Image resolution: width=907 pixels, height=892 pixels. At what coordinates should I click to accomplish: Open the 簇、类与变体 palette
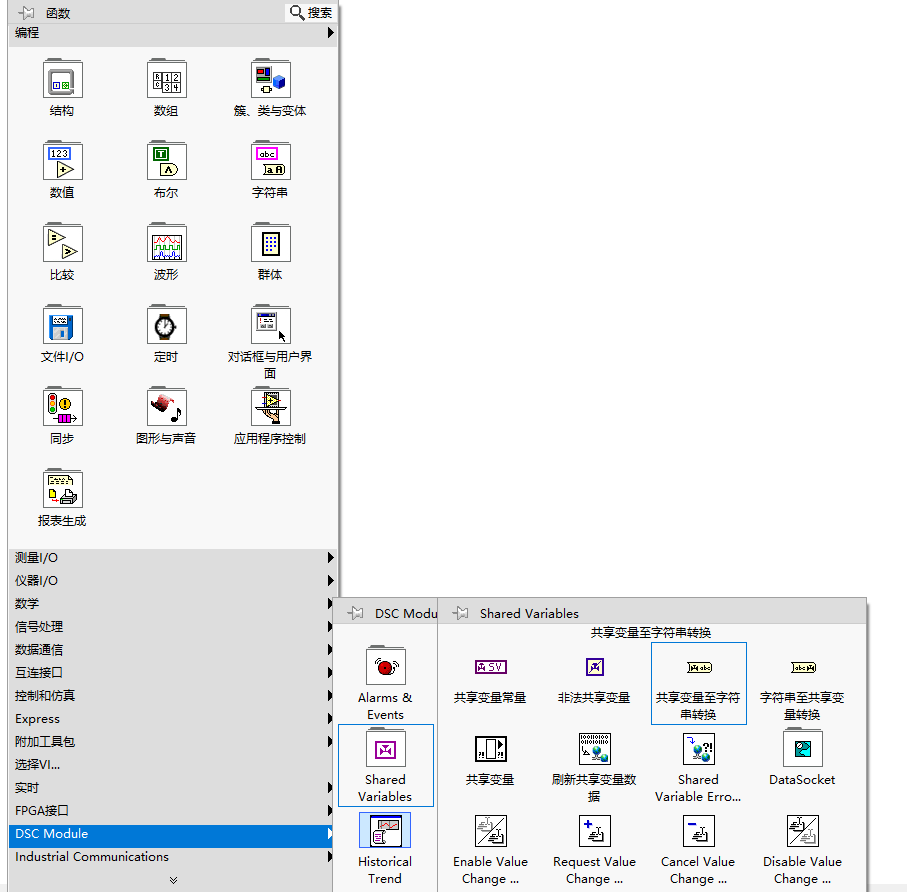tap(271, 79)
